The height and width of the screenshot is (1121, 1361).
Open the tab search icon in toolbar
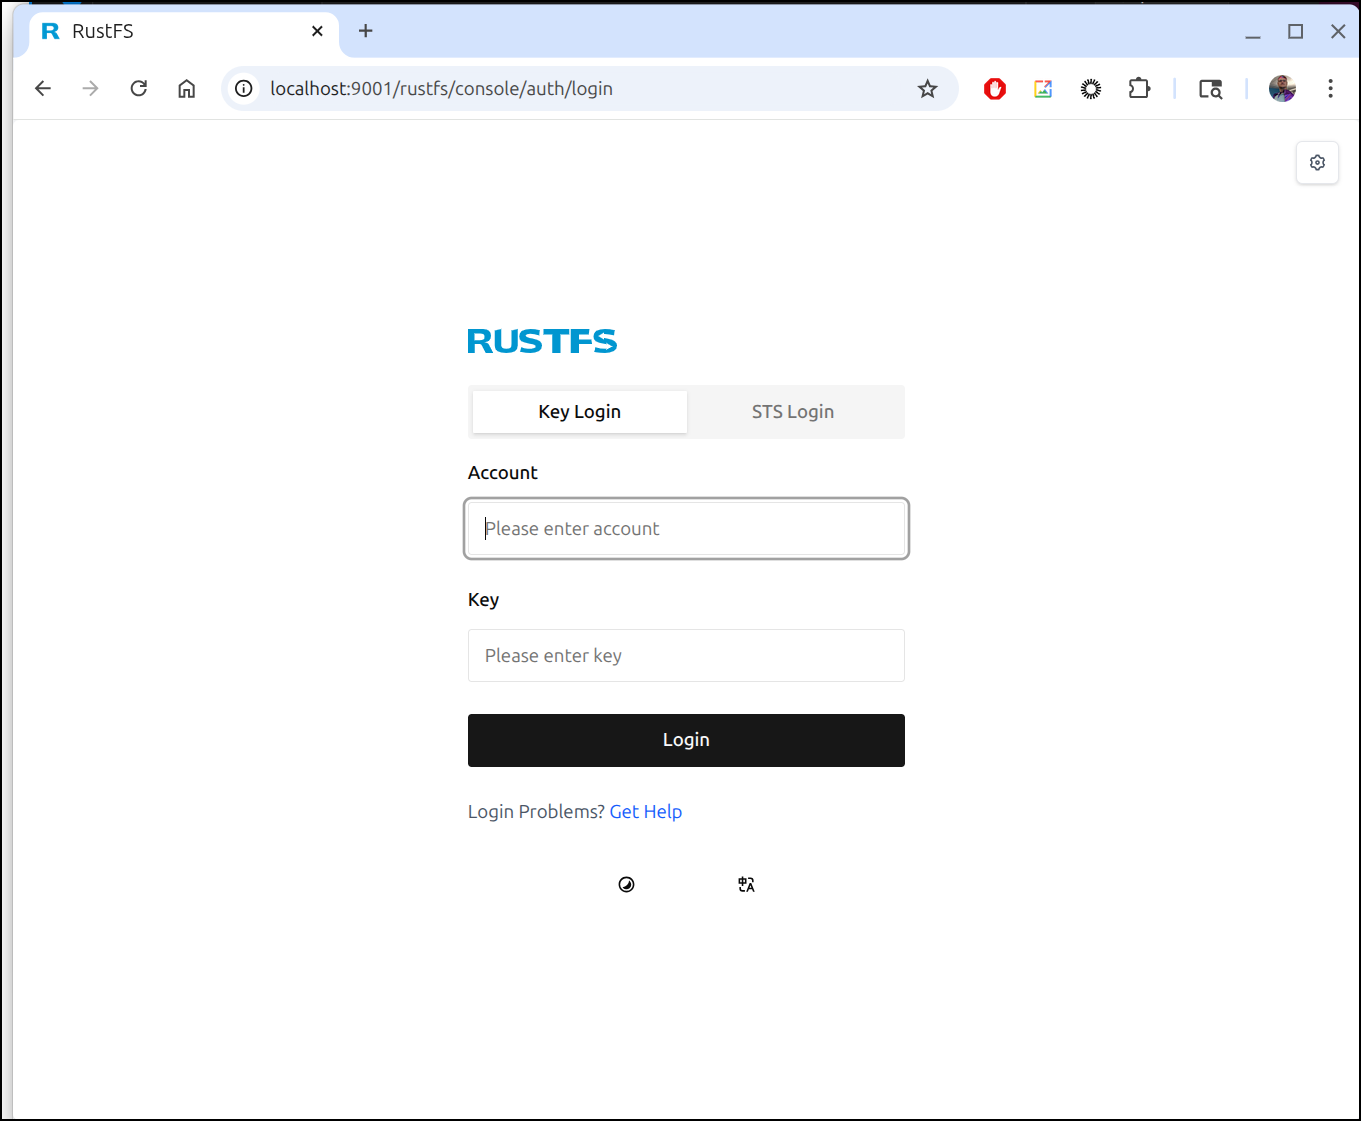[x=1210, y=89]
